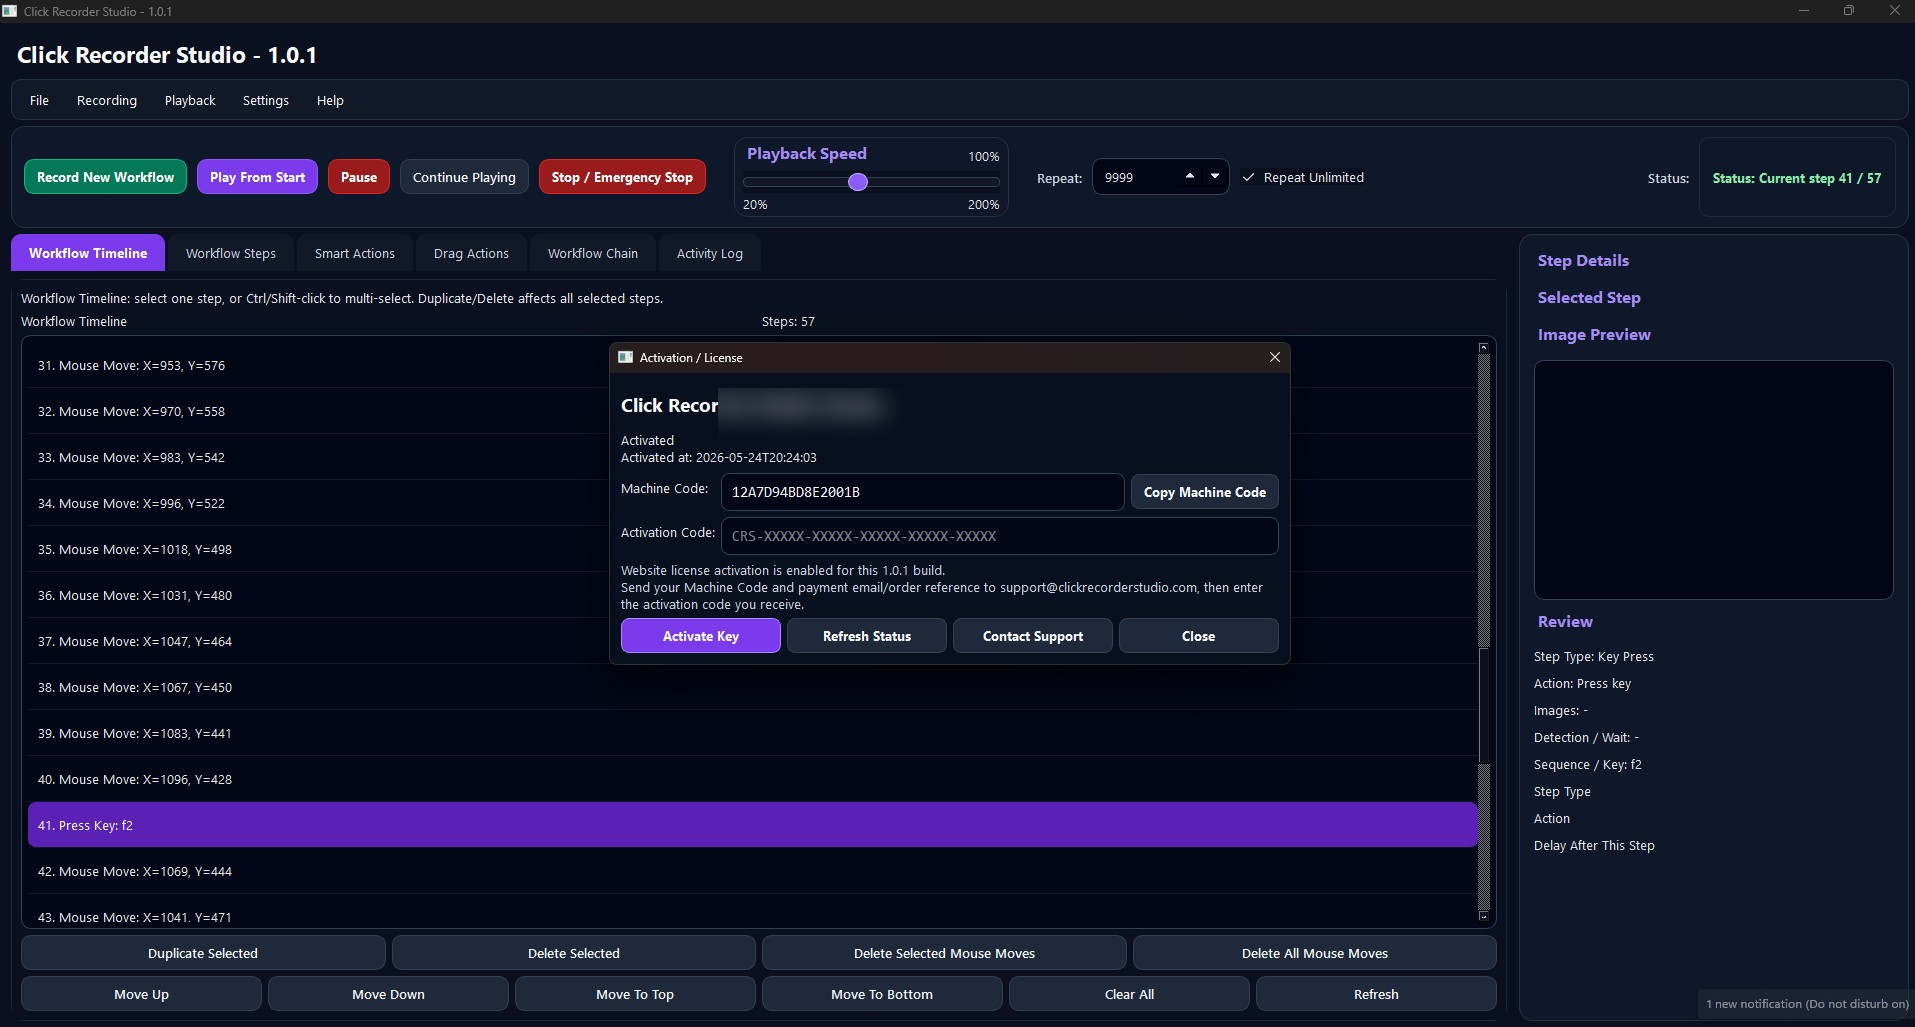Click the Activation / License dialog title icon
Image resolution: width=1915 pixels, height=1027 pixels.
(x=626, y=357)
